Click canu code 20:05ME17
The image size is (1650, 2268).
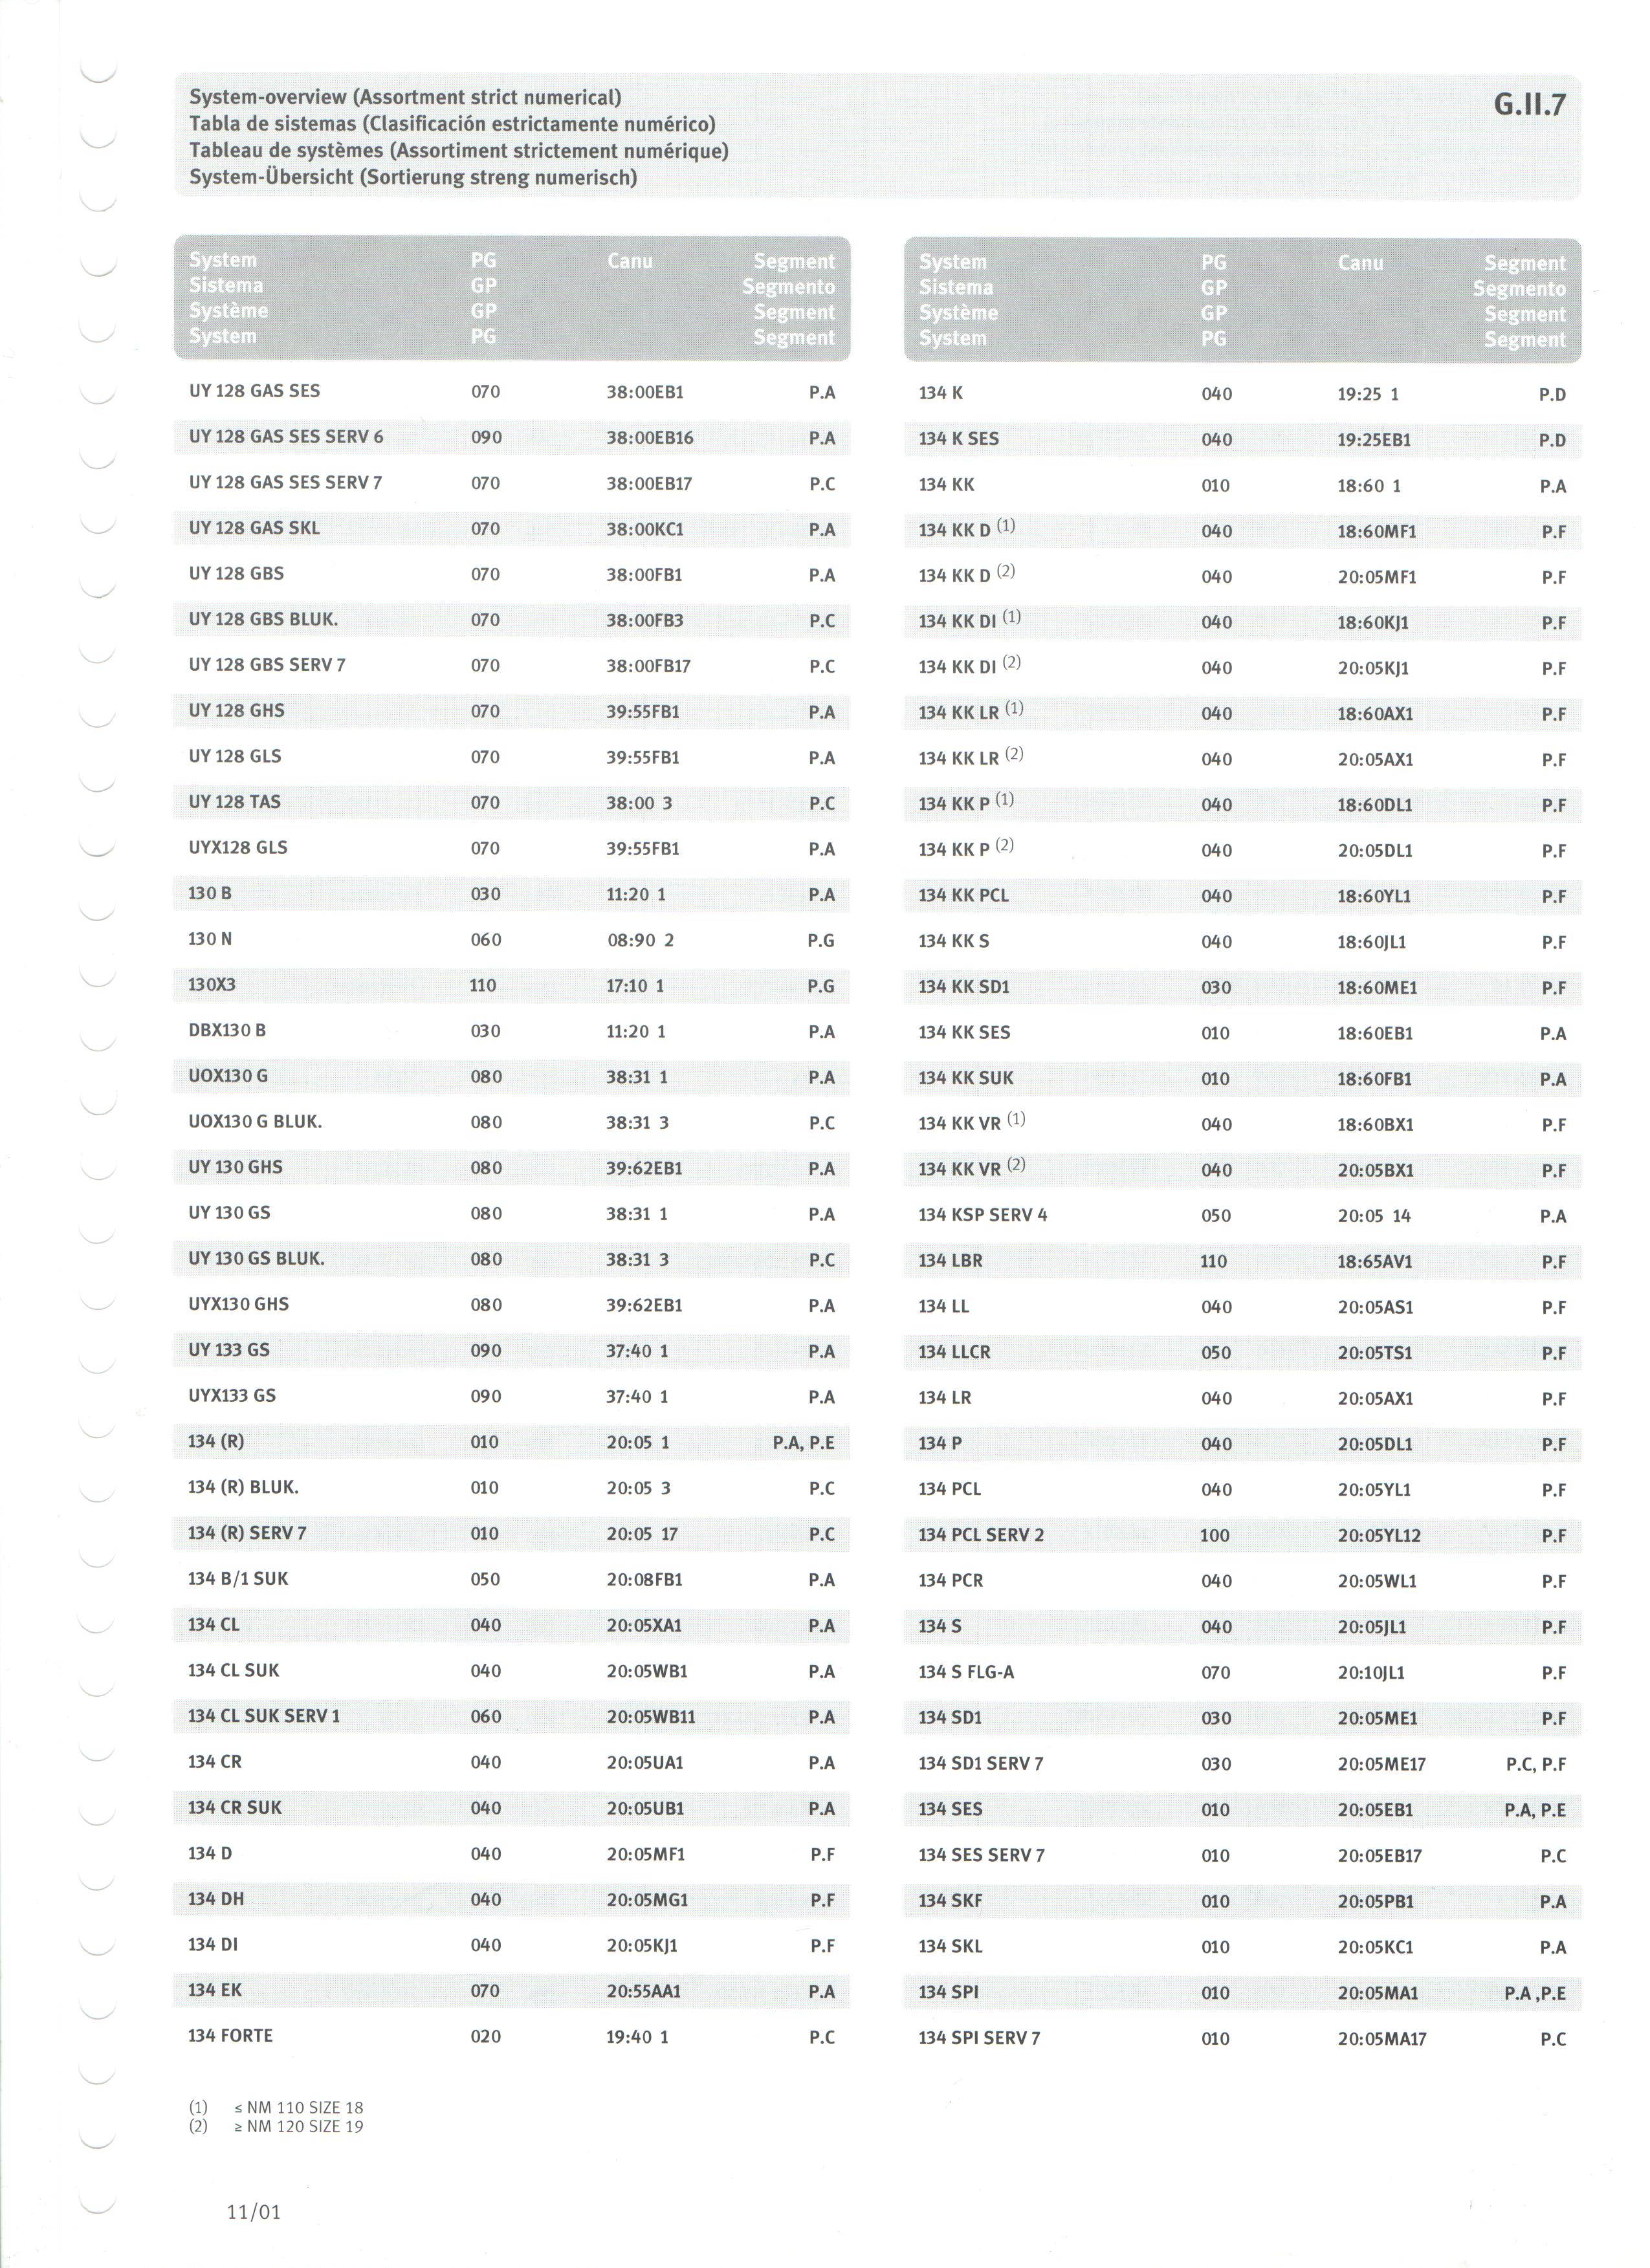pyautogui.click(x=1381, y=1764)
